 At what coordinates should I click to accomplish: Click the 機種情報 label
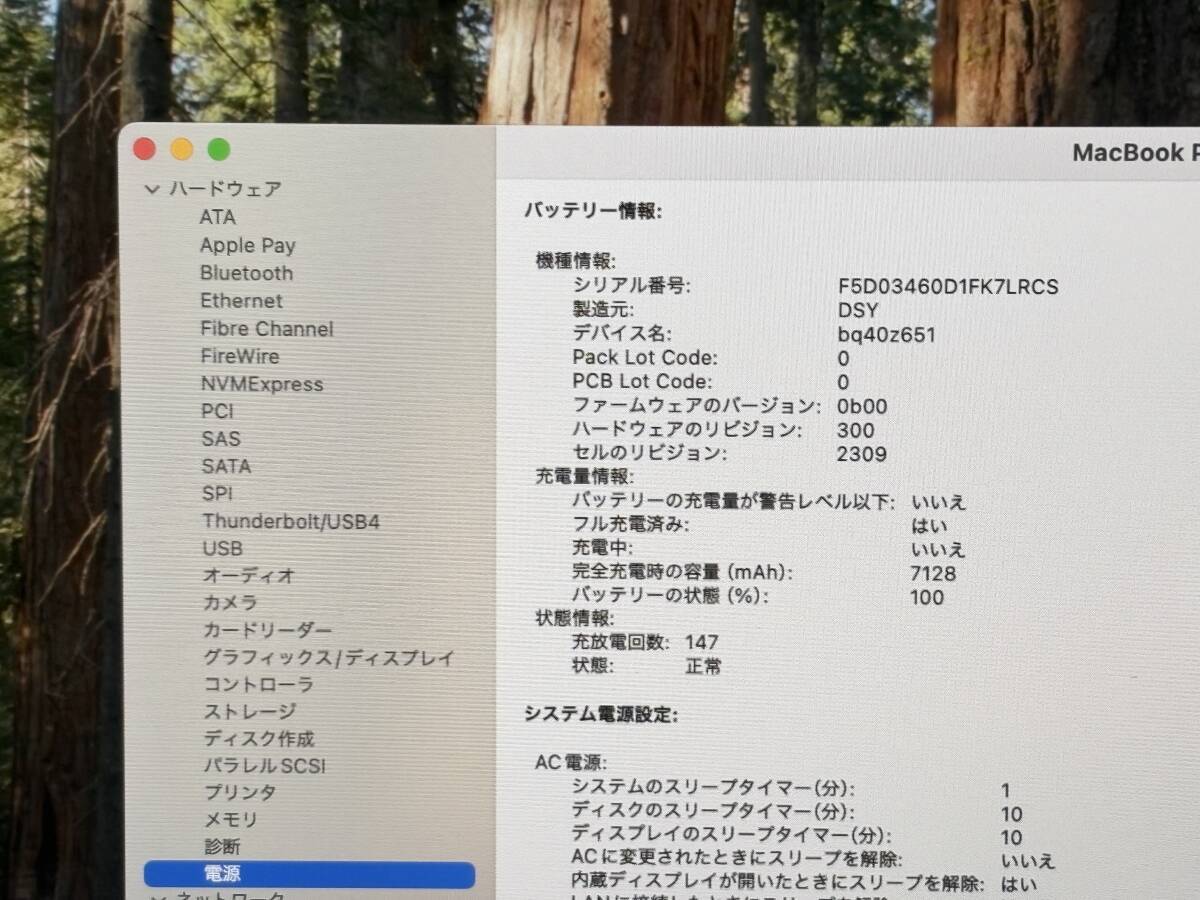click(576, 261)
